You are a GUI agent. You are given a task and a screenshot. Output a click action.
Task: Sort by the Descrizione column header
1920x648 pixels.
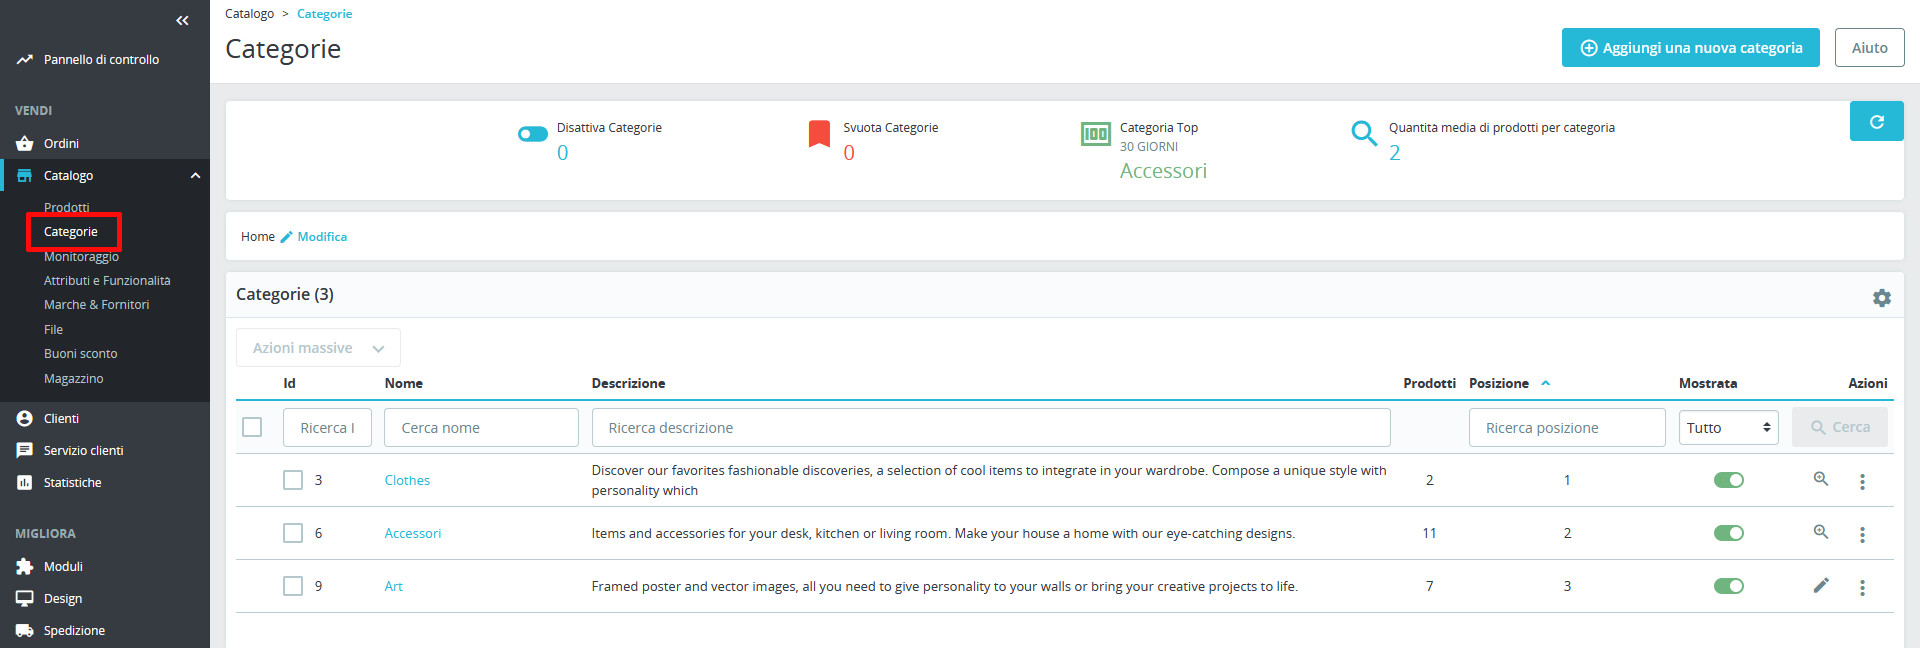[x=628, y=383]
